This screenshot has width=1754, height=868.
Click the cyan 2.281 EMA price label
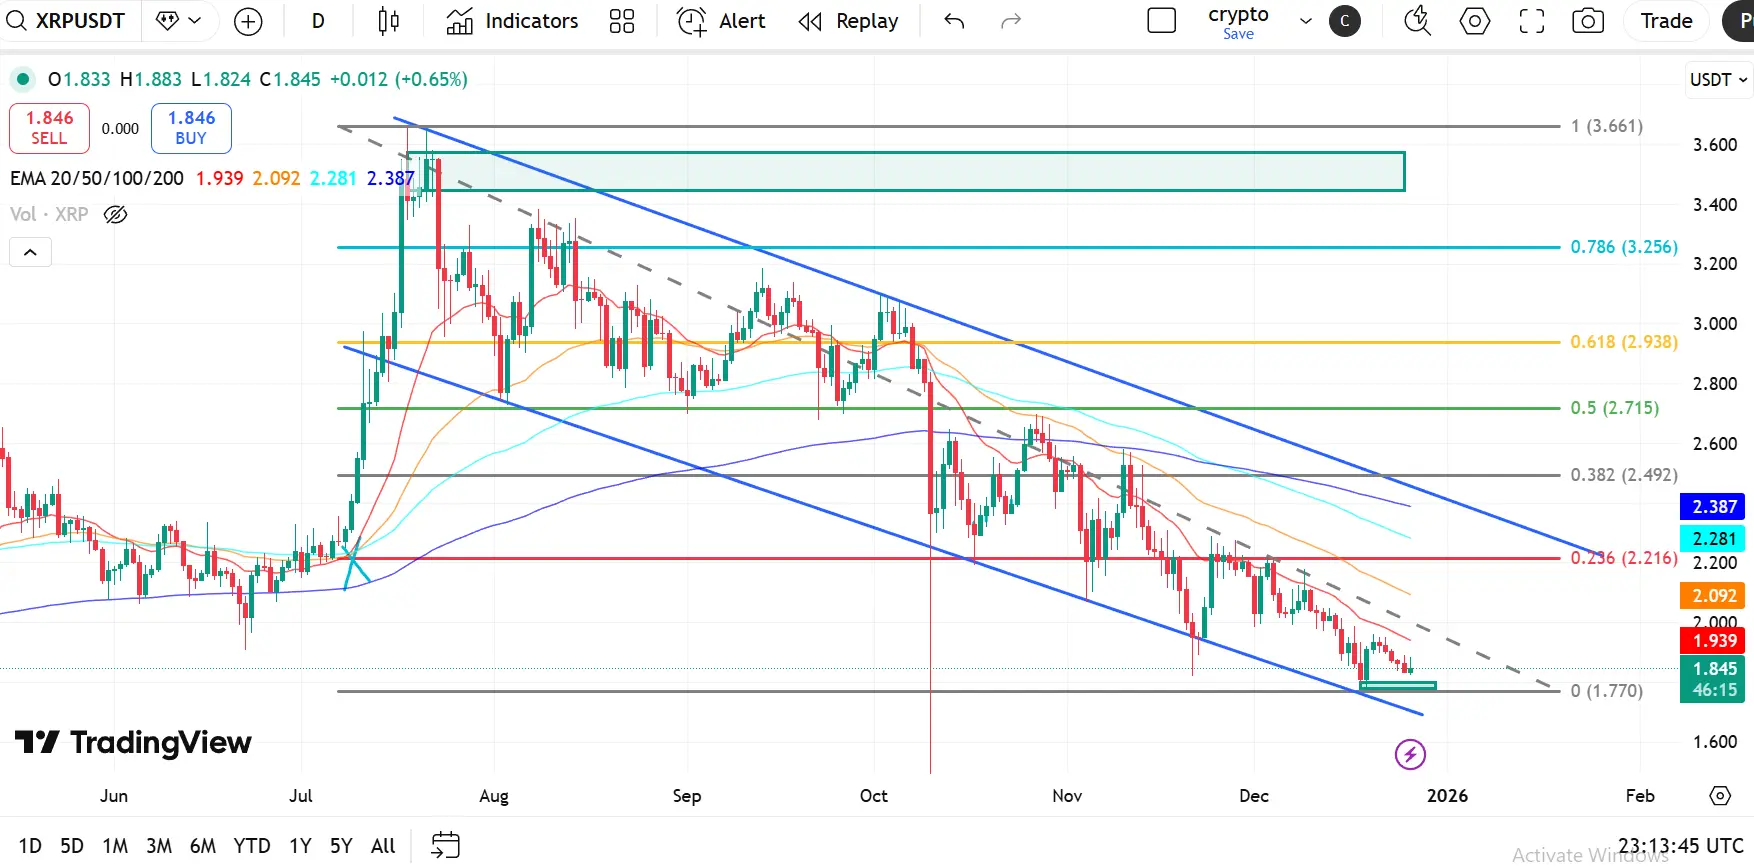click(x=1714, y=539)
